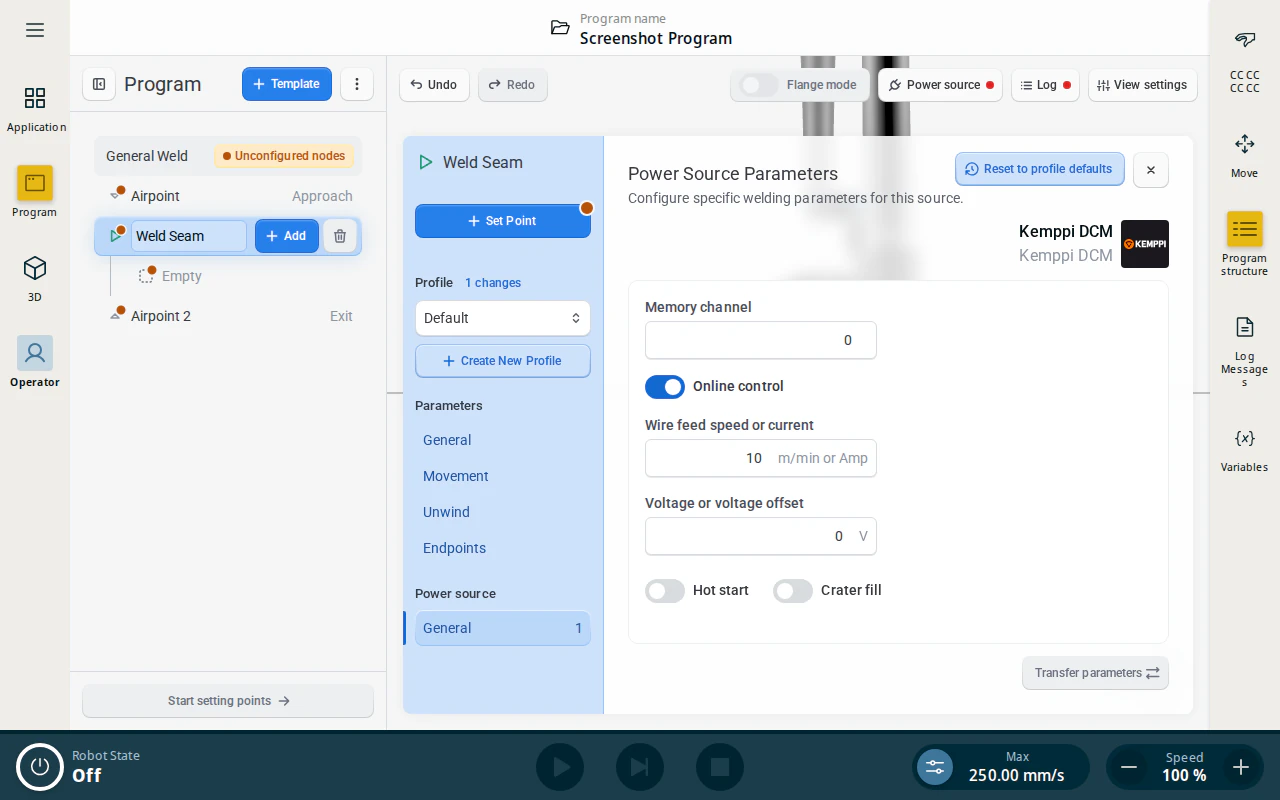Click Reset to profile defaults
Image resolution: width=1280 pixels, height=800 pixels.
point(1040,169)
